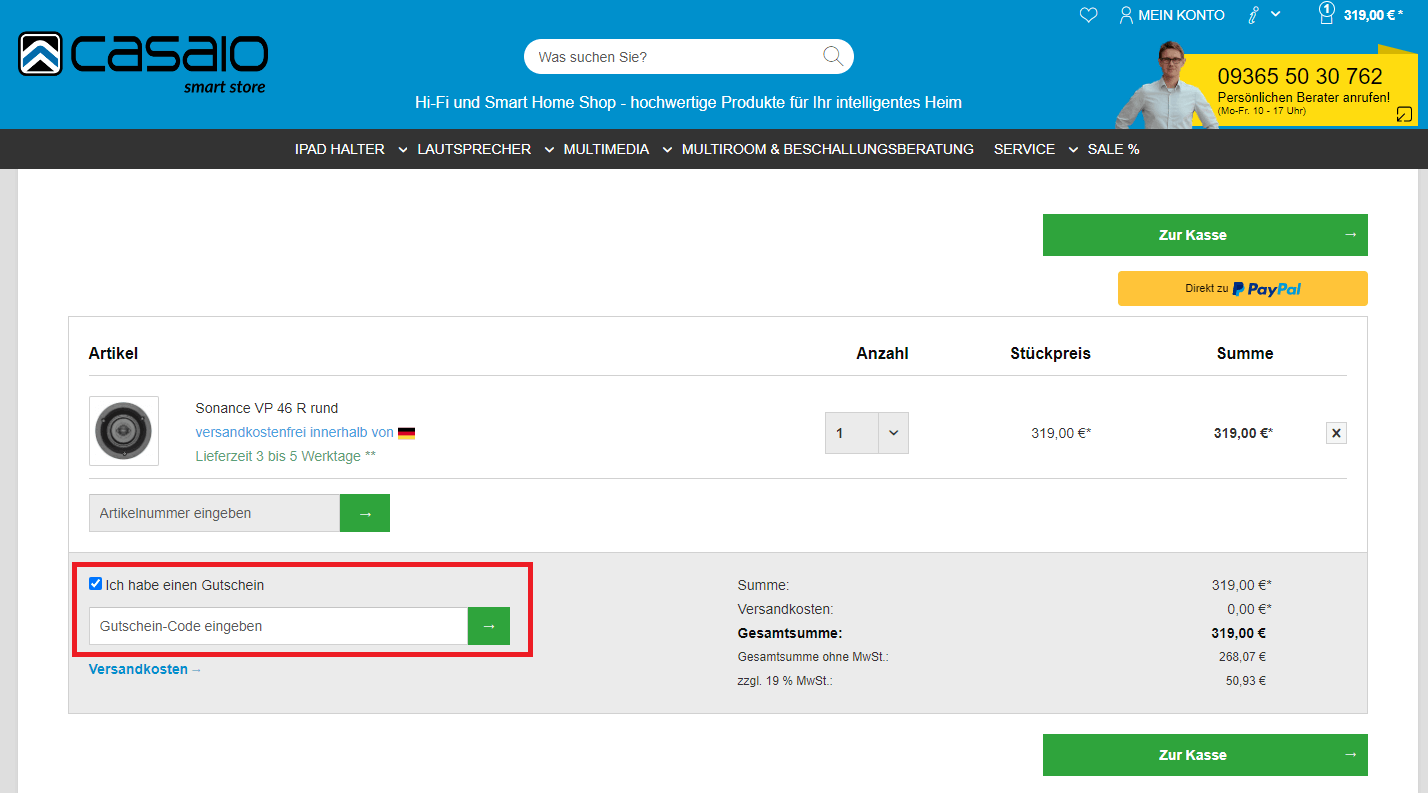Open LAUTSPRECHER menu
Screen dimensions: 1428x793
point(474,149)
